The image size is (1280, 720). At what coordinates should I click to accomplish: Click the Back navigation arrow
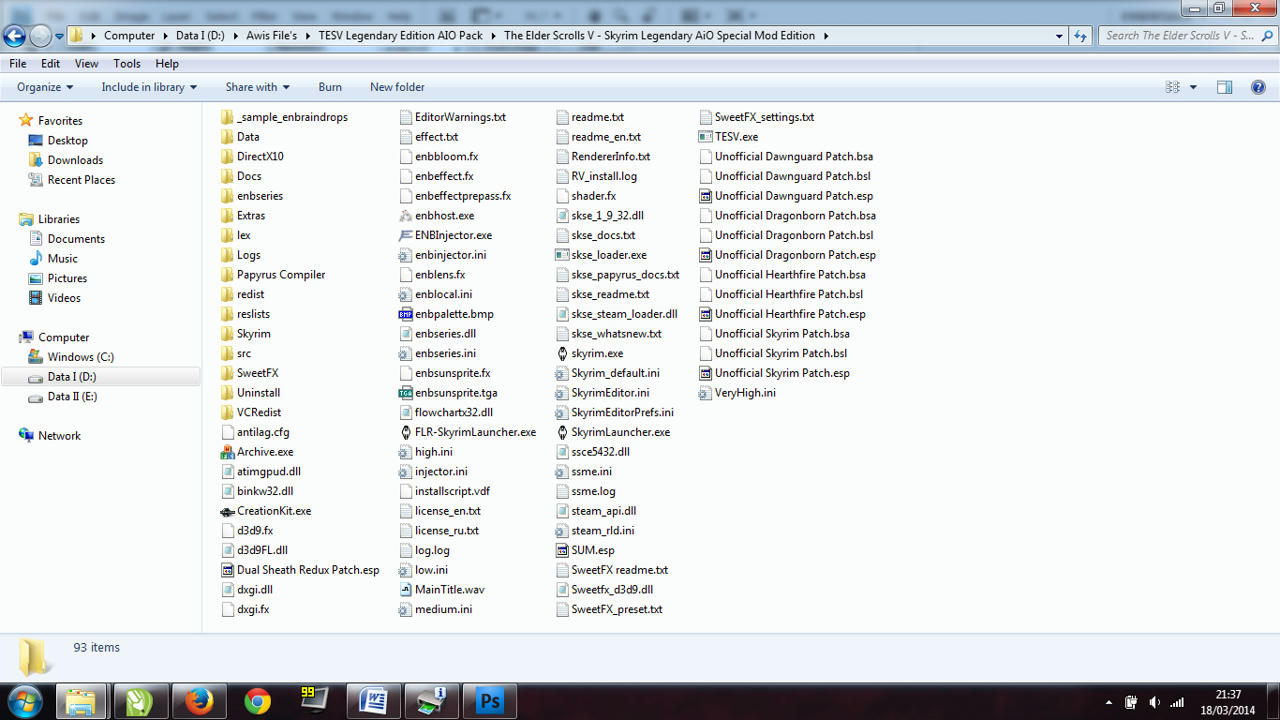point(14,36)
